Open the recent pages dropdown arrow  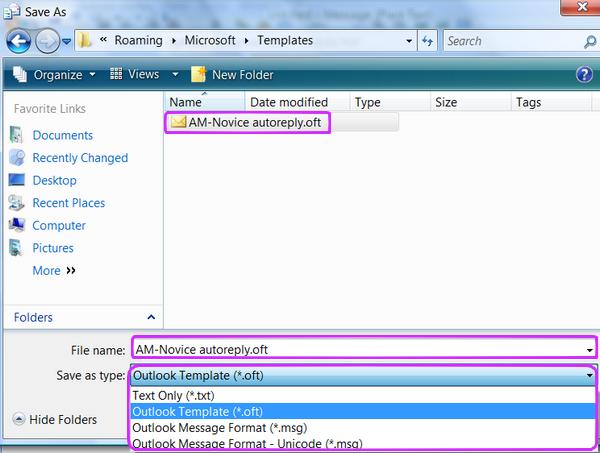67,41
